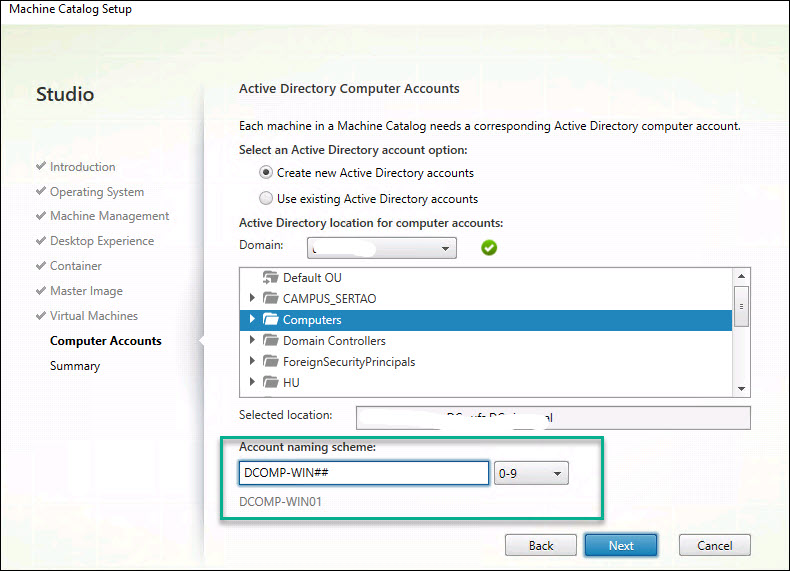The width and height of the screenshot is (790, 571).
Task: Select Create new Active Directory accounts
Action: click(266, 173)
